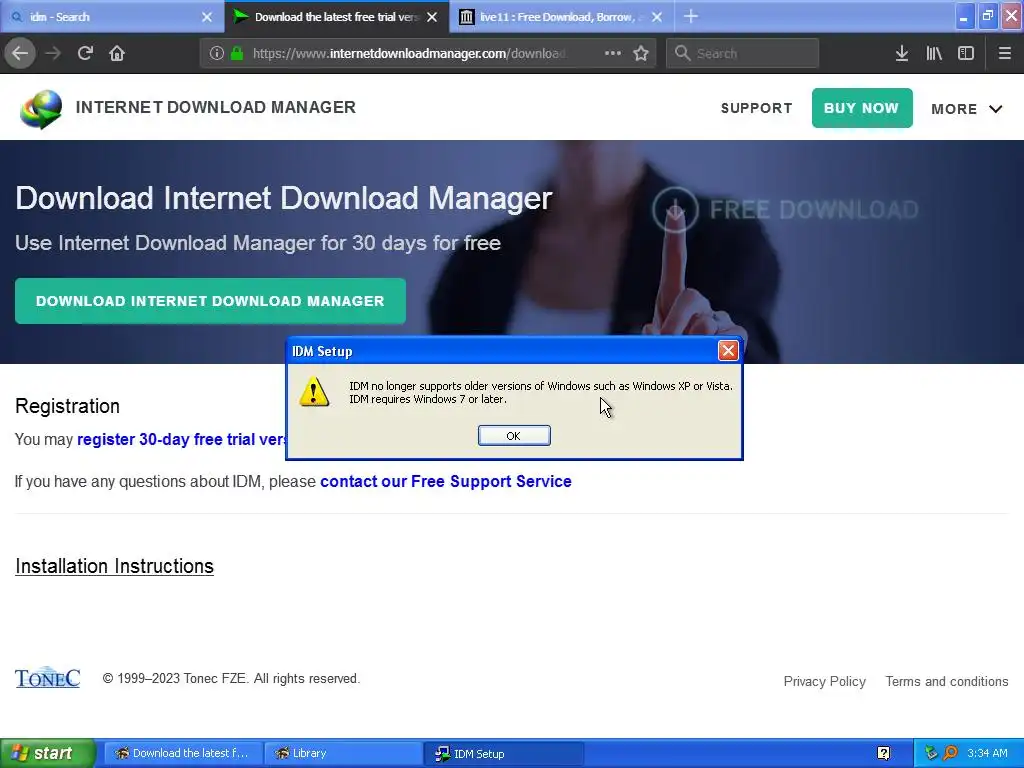Viewport: 1024px width, 768px height.
Task: Click DOWNLOAD INTERNET DOWNLOAD MANAGER button
Action: coord(210,301)
